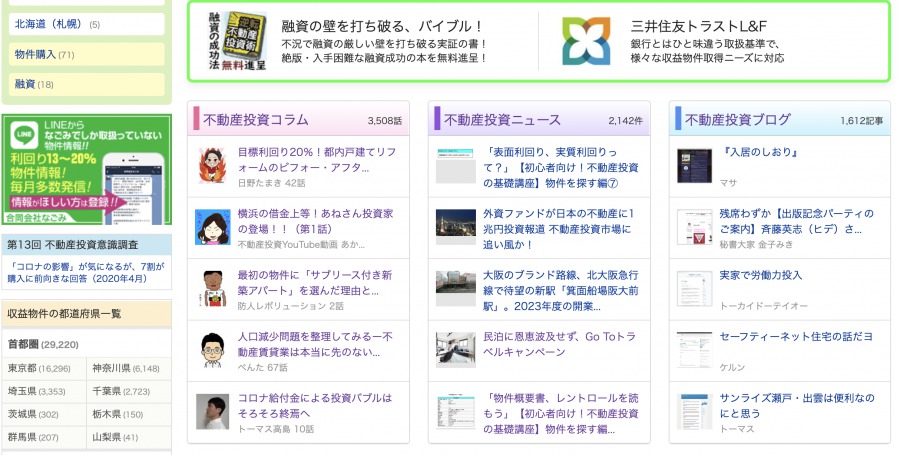Click the 1,612記事 blog count
Viewport: 900px width, 455px height.
[x=862, y=121]
